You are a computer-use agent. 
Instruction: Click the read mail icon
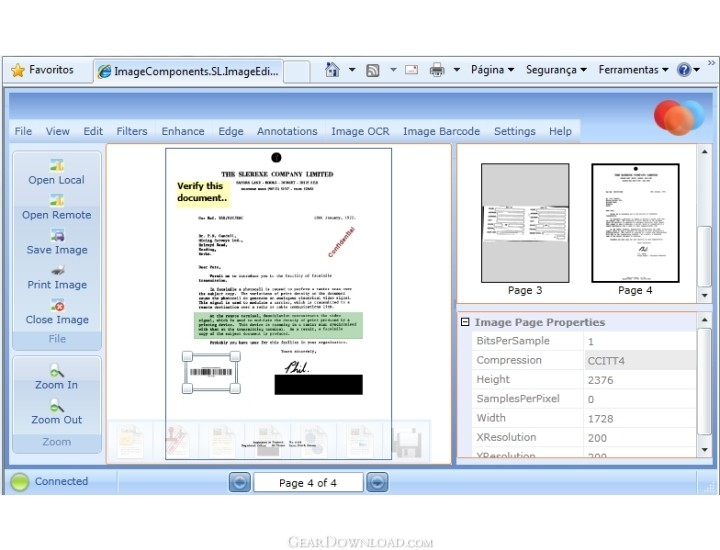411,70
